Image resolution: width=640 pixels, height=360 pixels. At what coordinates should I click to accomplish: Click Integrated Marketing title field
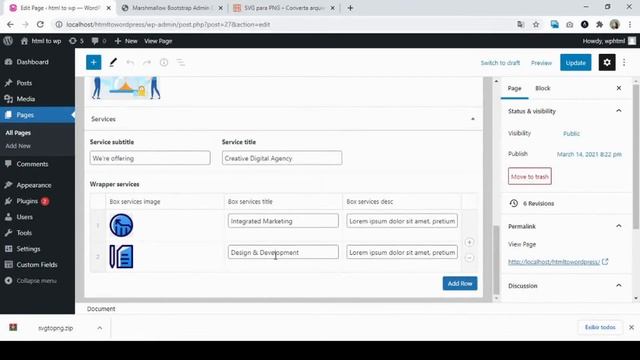[283, 221]
